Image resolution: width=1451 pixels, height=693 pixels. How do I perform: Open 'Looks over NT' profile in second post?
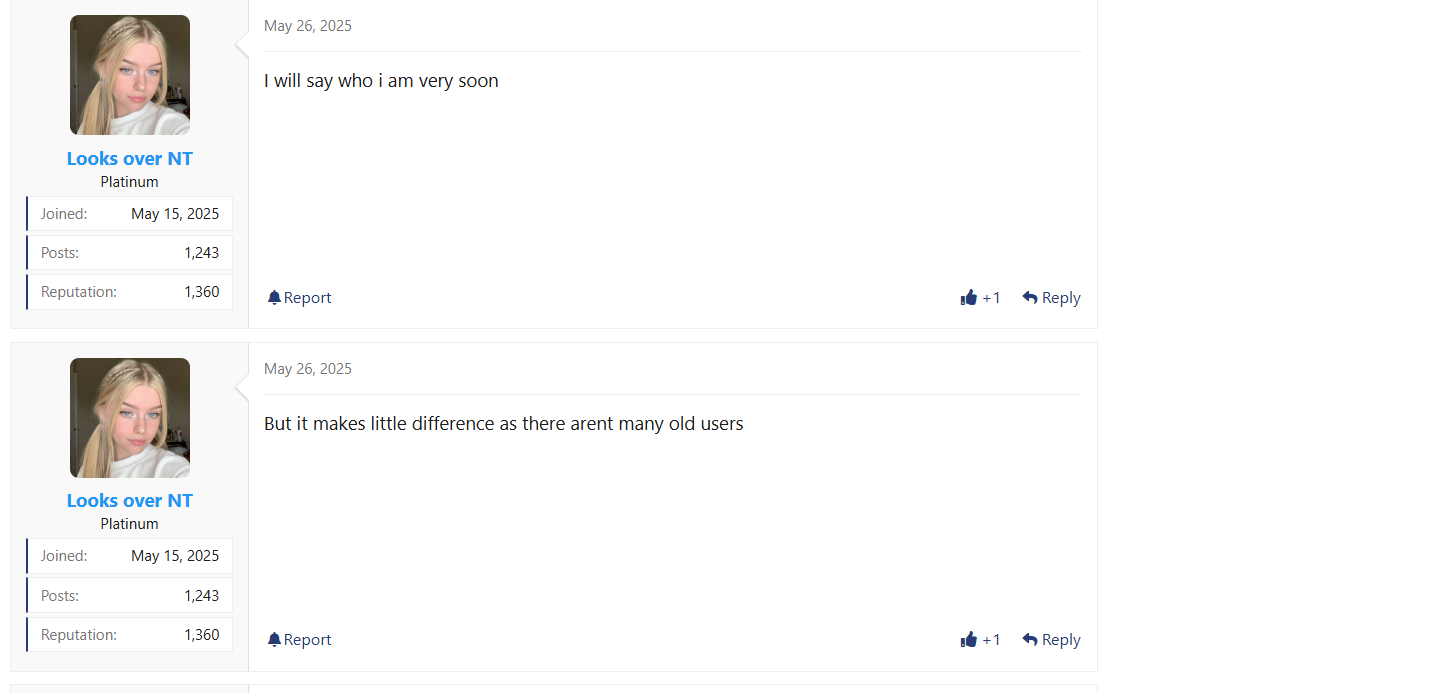click(130, 501)
